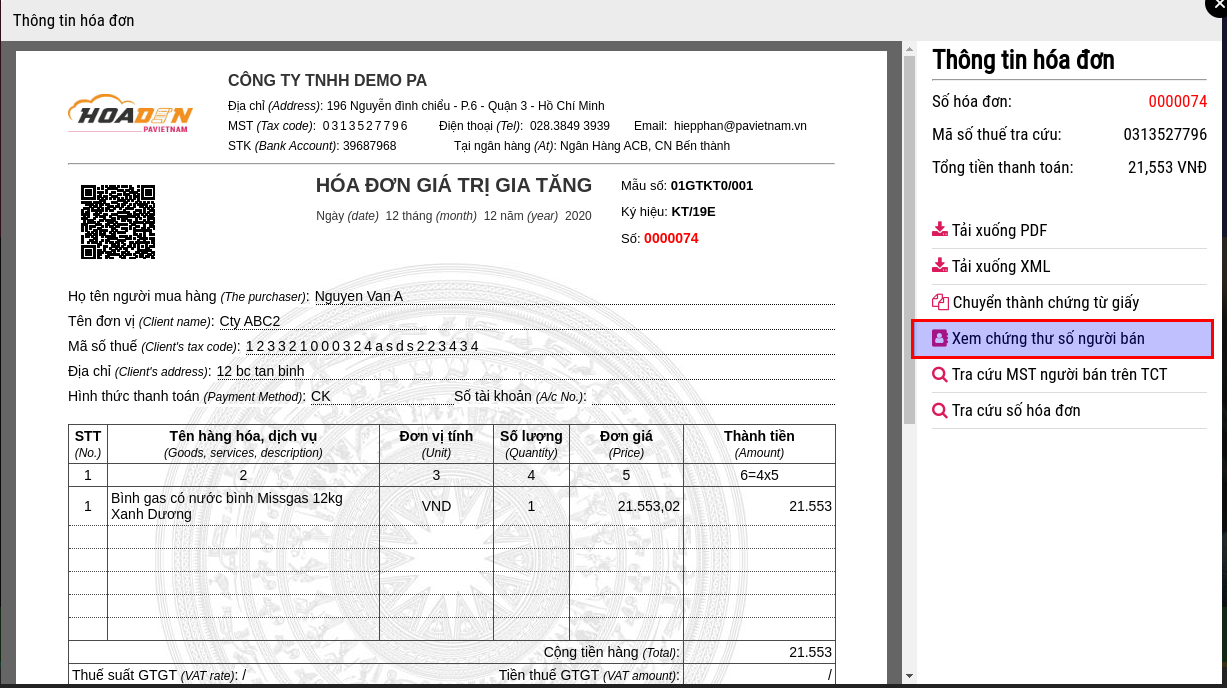Image resolution: width=1227 pixels, height=688 pixels.
Task: Click the HOADON PAVietnam logo
Action: tap(130, 114)
